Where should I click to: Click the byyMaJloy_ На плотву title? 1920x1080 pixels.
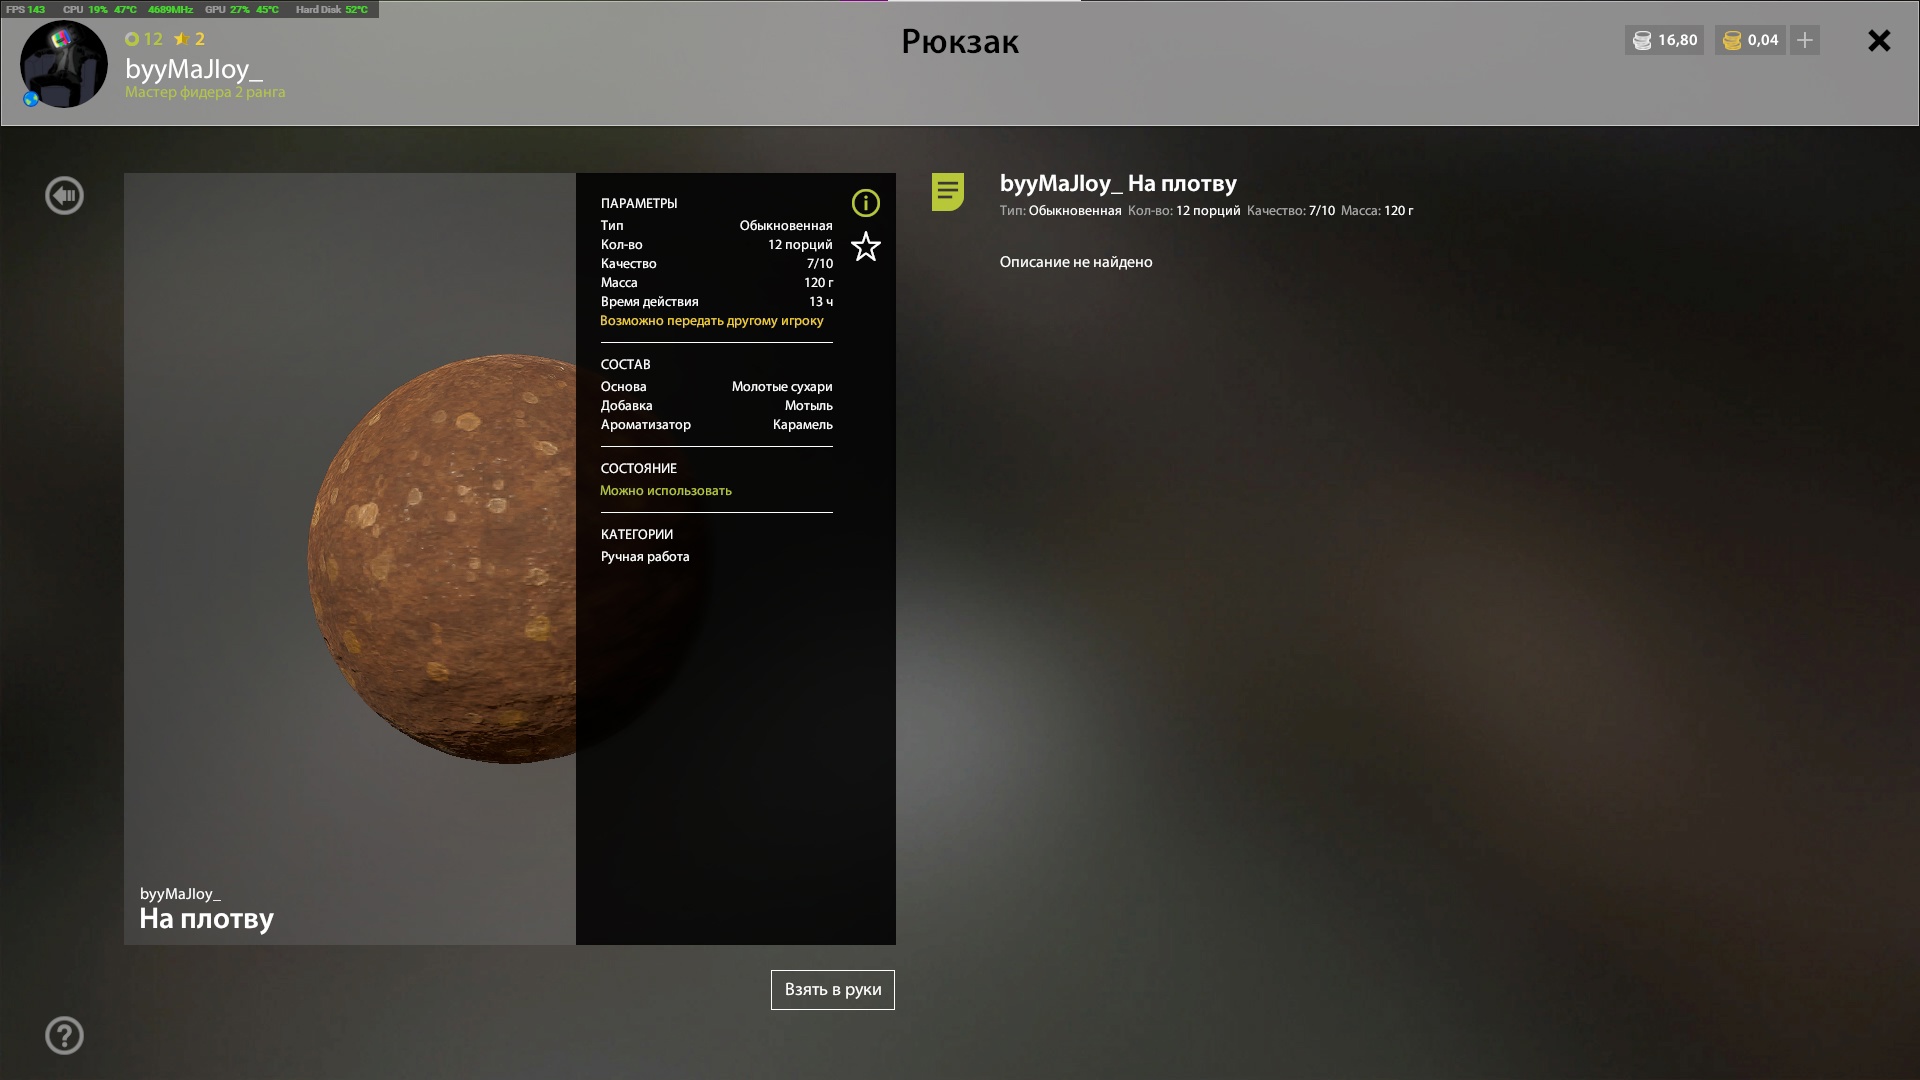click(x=1117, y=183)
